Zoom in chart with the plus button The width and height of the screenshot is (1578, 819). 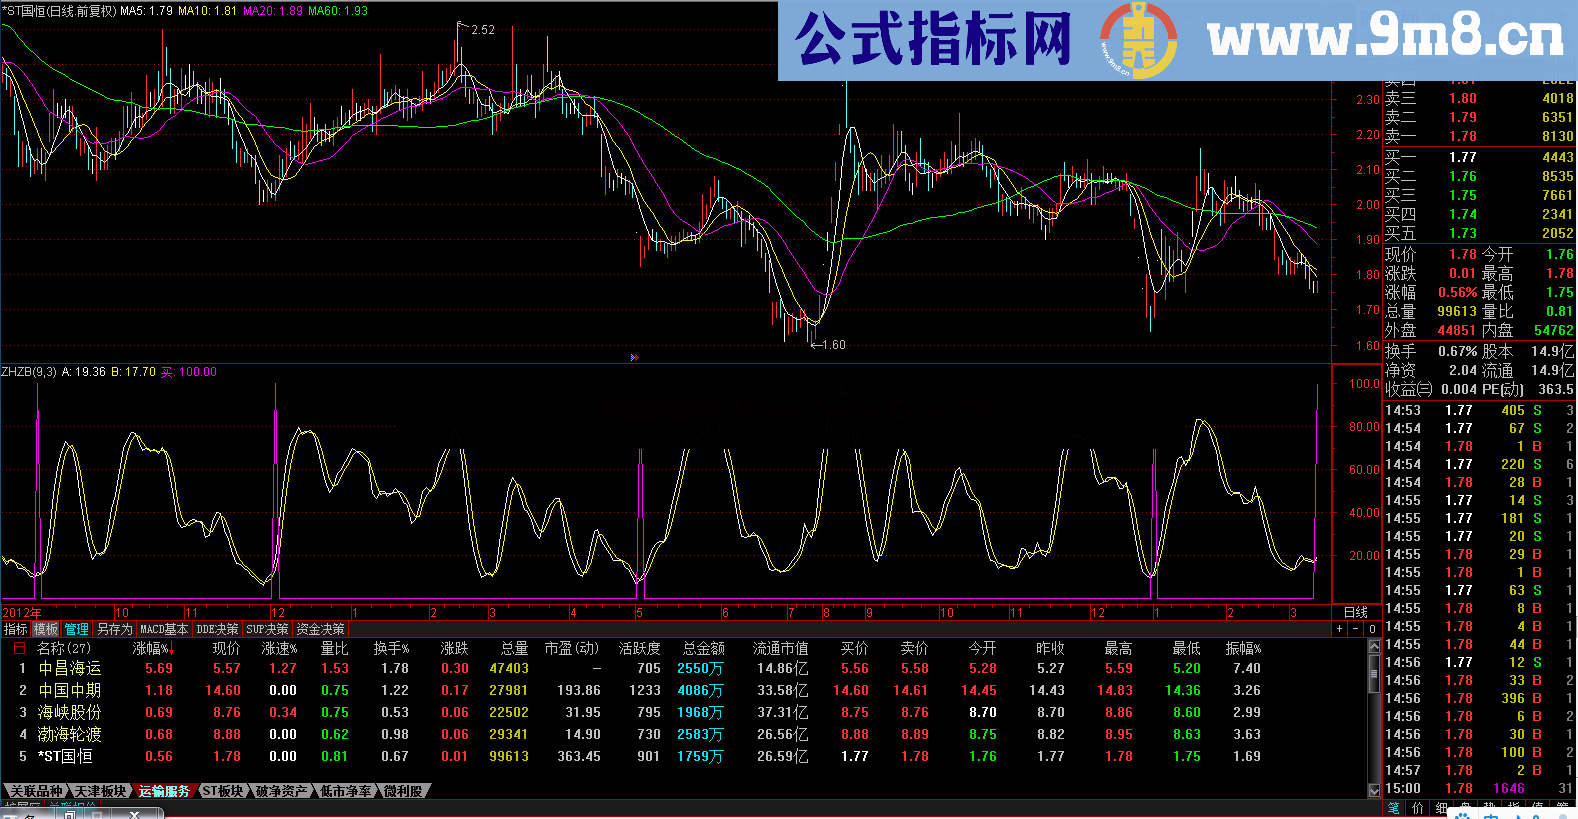coord(1339,629)
